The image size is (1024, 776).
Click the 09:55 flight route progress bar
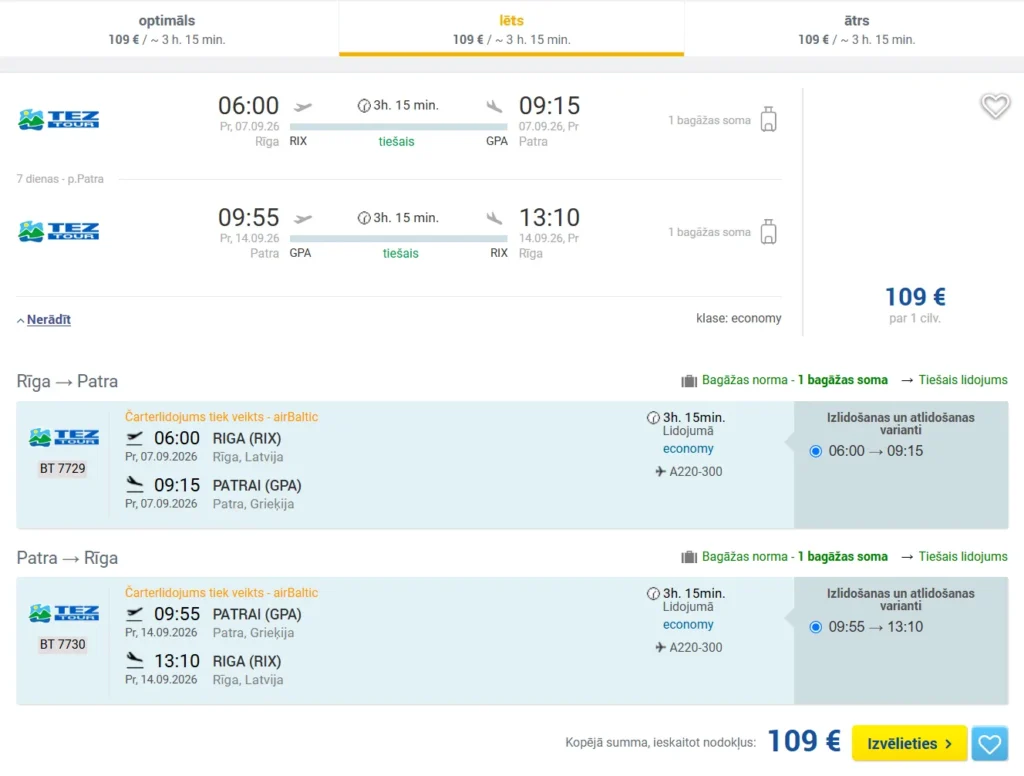click(x=398, y=239)
